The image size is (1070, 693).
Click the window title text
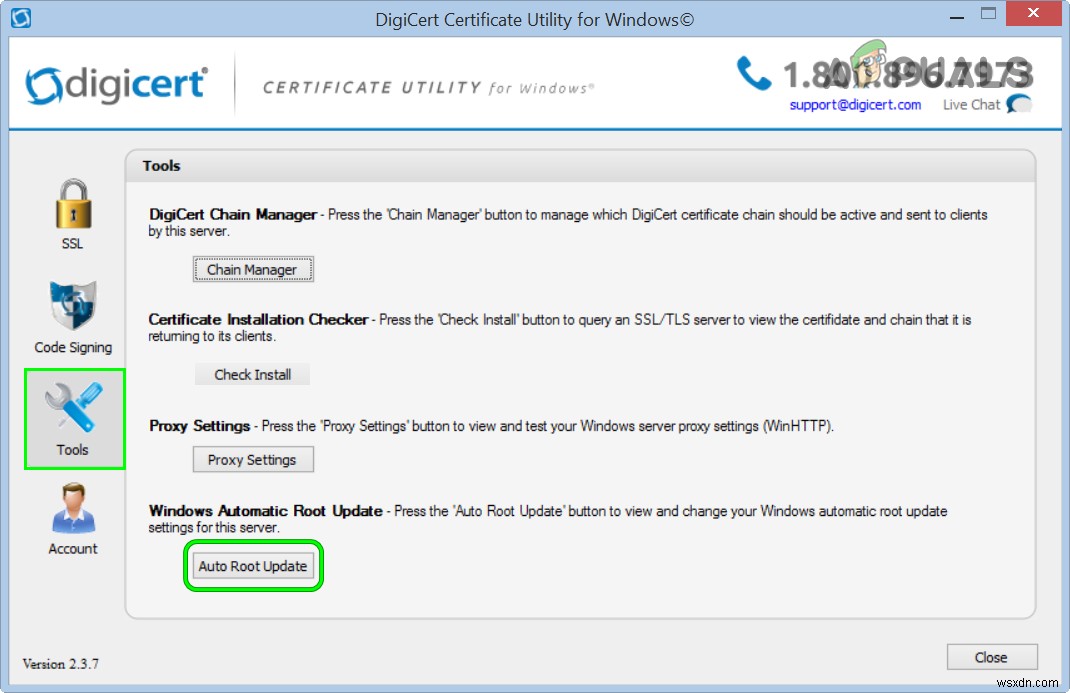[x=534, y=19]
